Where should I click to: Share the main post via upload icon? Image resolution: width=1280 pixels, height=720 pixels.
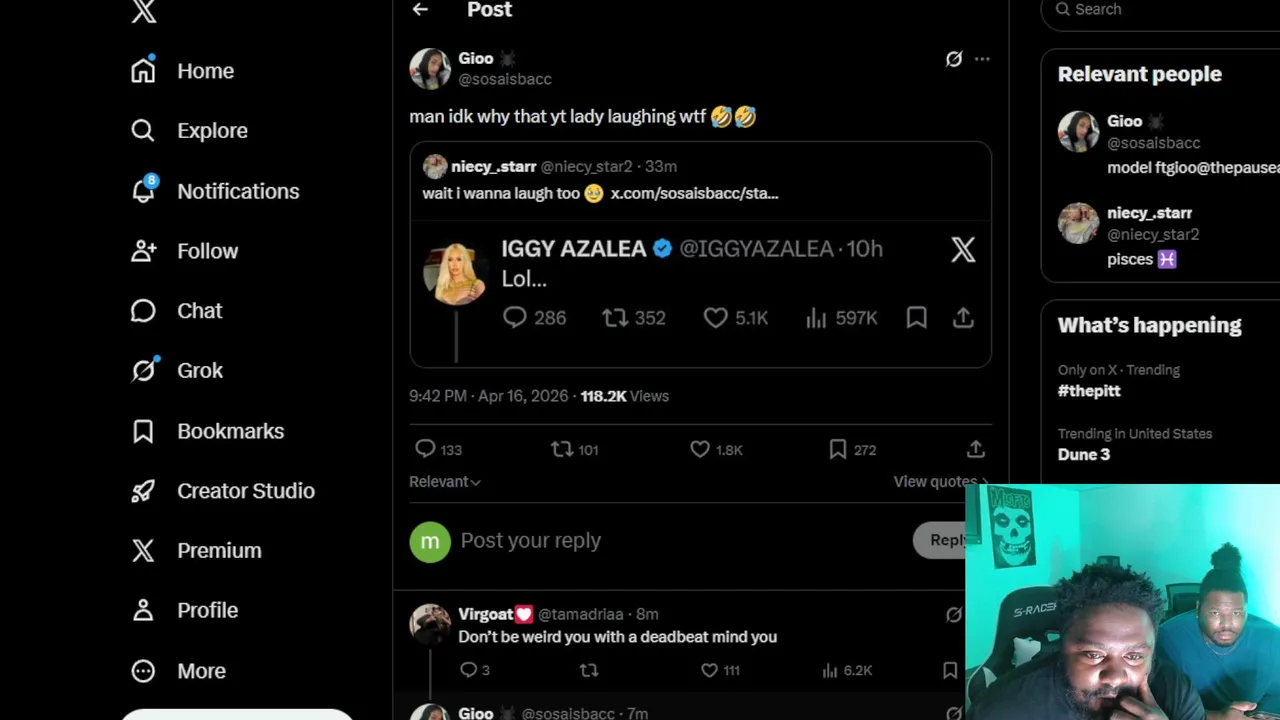point(975,449)
